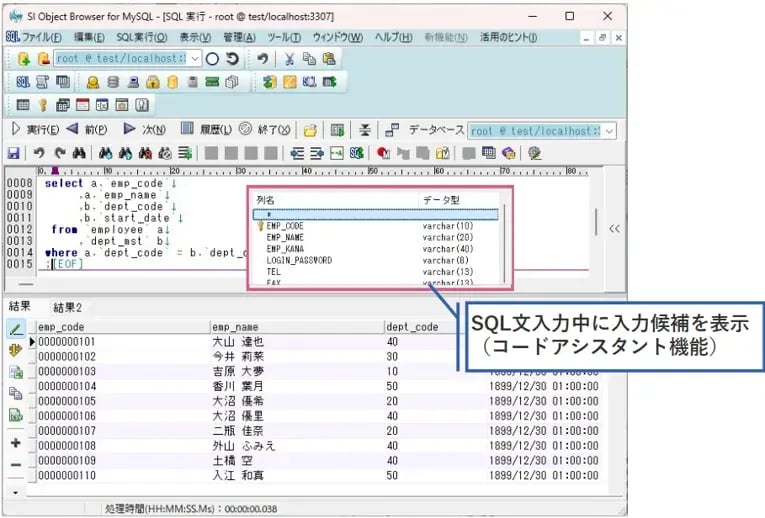Add a row with the plus icon
765x518 pixels.
tap(16, 442)
